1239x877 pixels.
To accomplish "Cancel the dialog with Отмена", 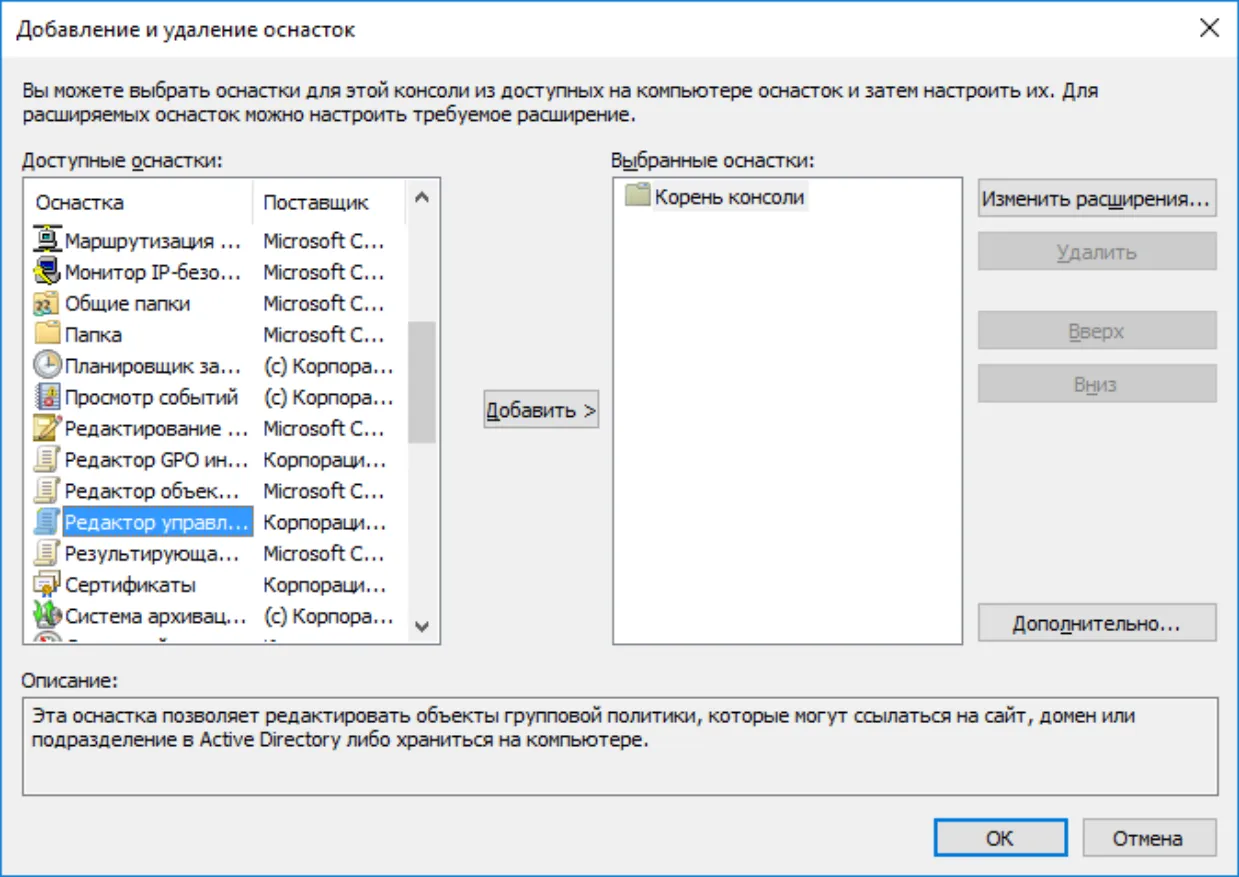I will point(1149,838).
